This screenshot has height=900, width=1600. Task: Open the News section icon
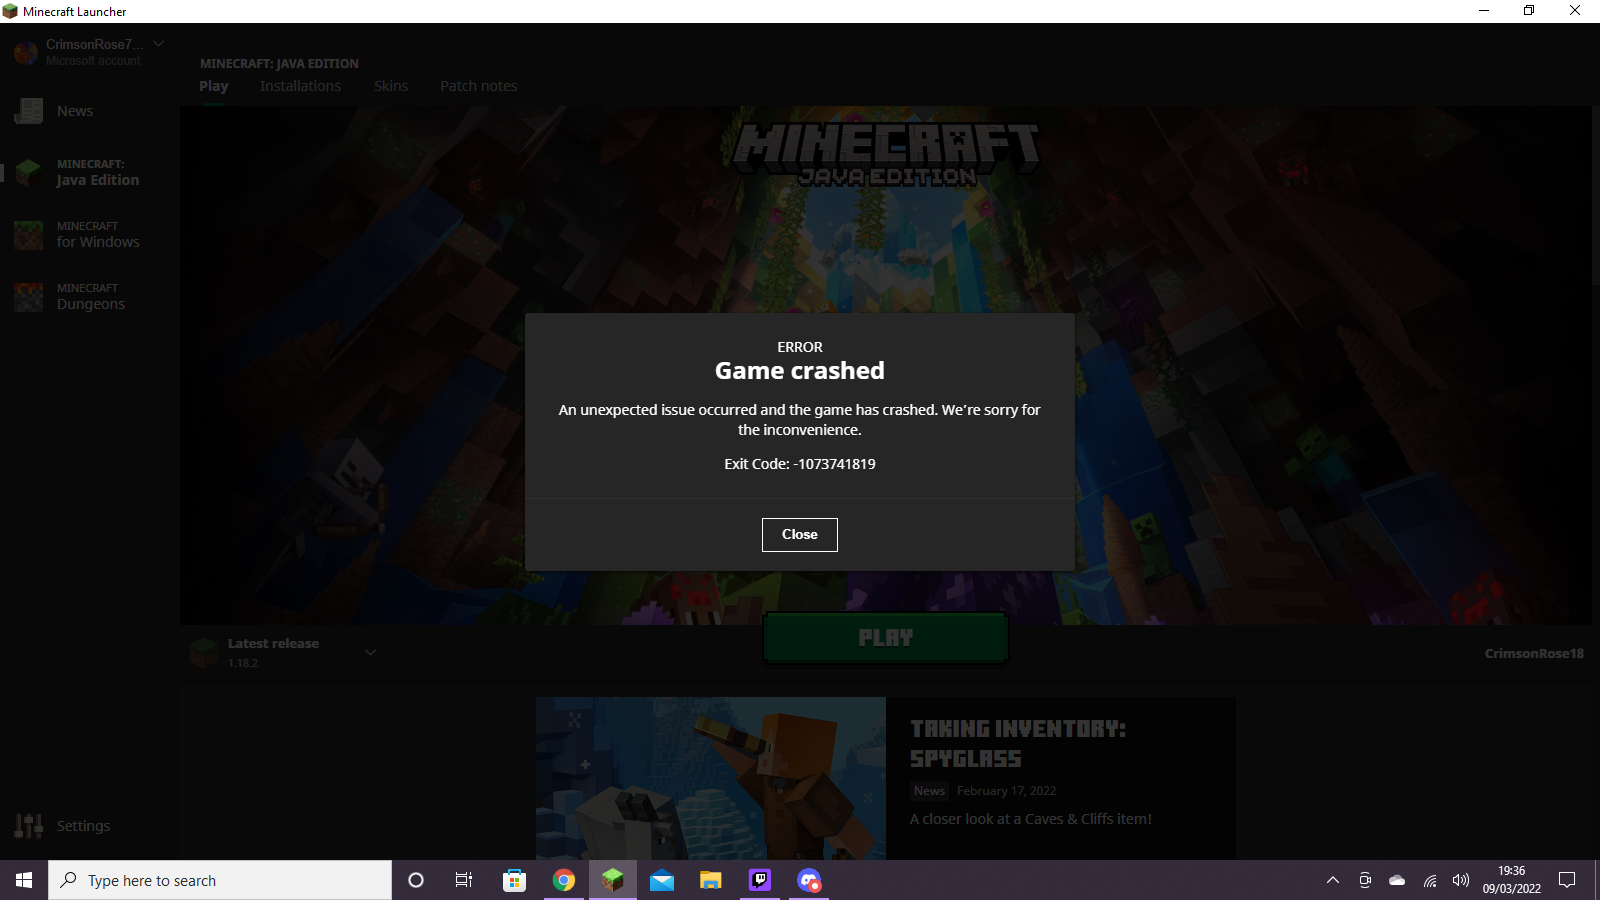coord(29,111)
